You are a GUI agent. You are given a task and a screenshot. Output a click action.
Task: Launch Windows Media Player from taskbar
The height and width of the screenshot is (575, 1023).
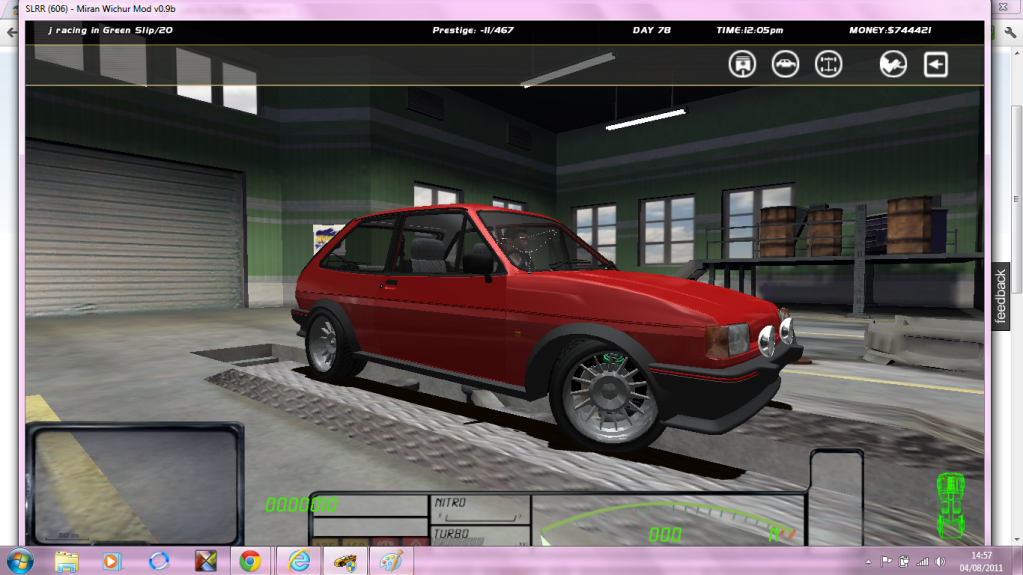point(112,561)
